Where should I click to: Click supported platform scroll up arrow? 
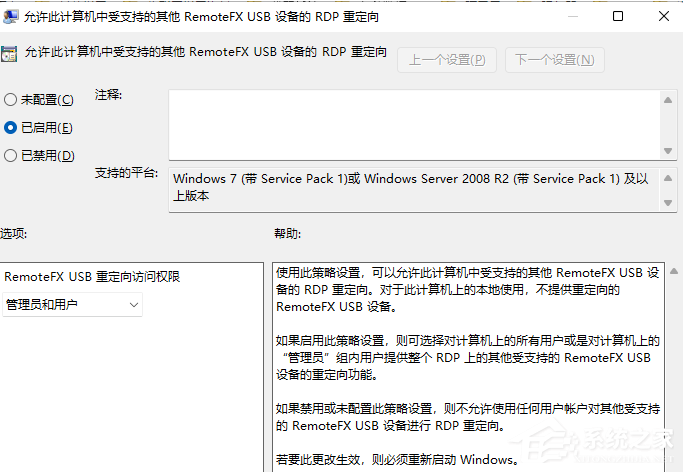click(x=668, y=178)
